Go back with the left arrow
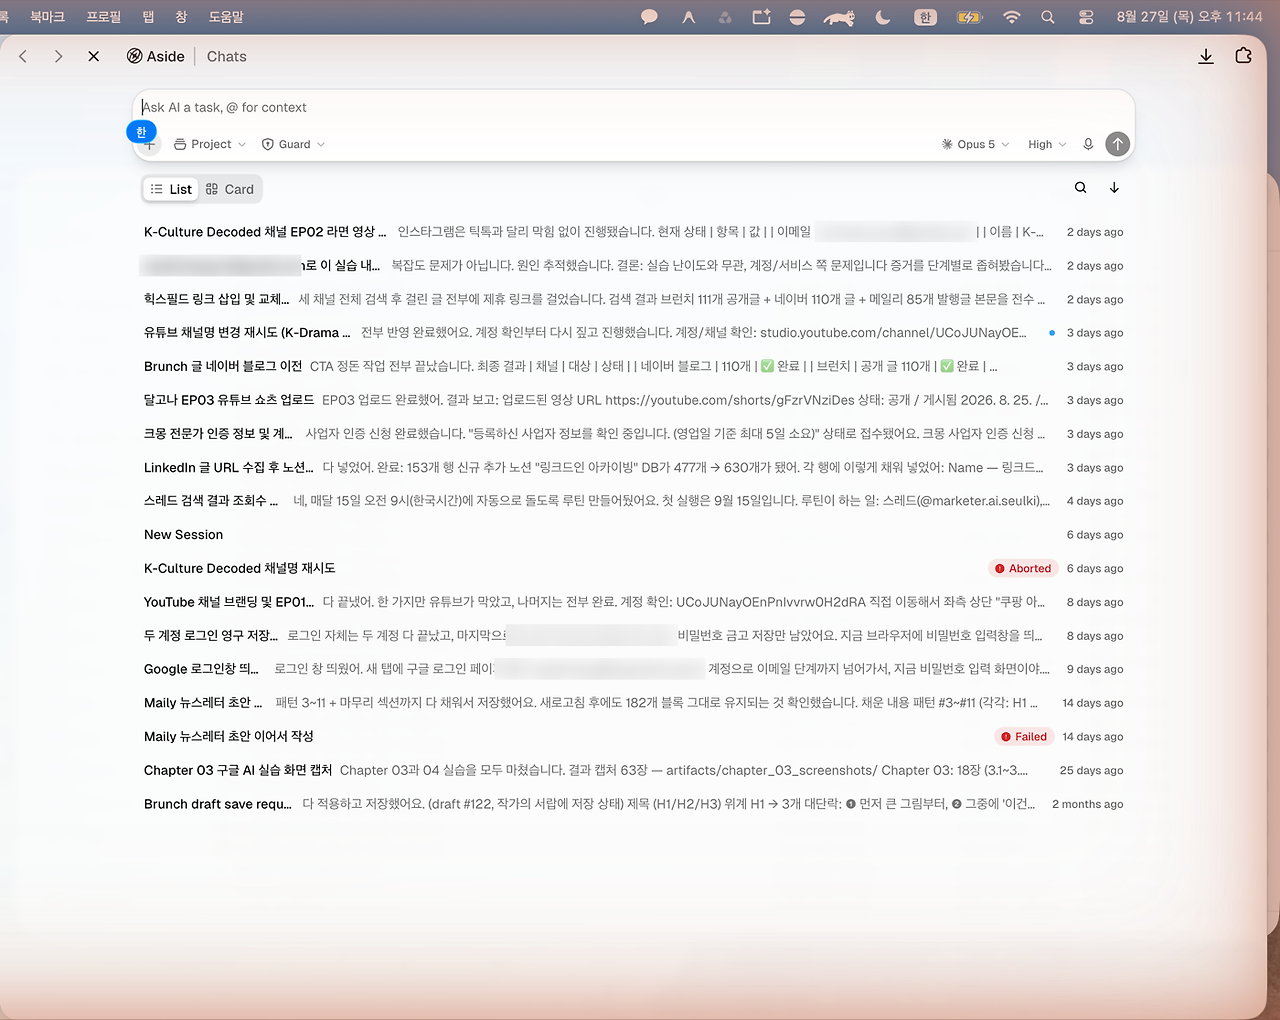1280x1020 pixels. (x=23, y=56)
